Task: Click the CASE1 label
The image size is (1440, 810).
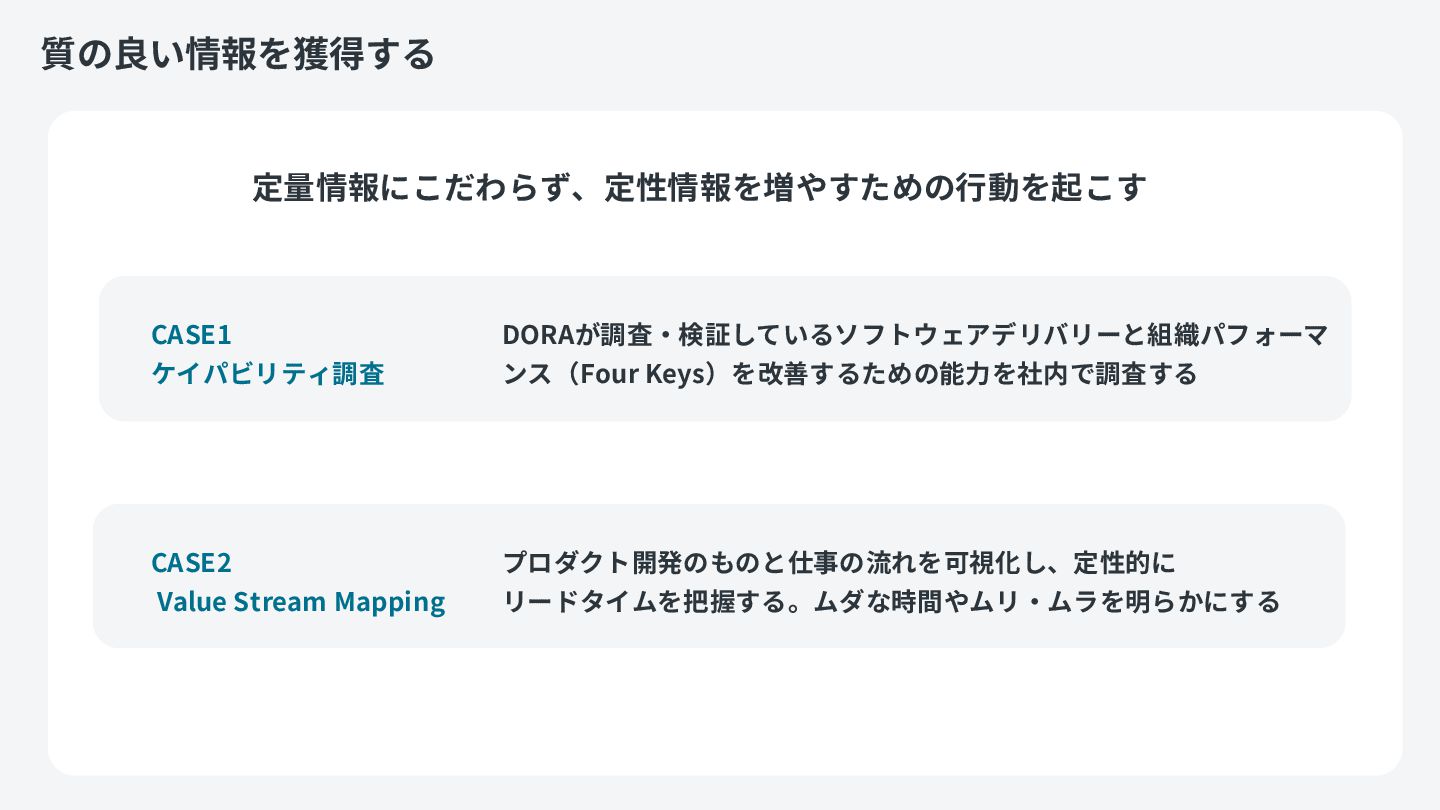Action: click(191, 334)
